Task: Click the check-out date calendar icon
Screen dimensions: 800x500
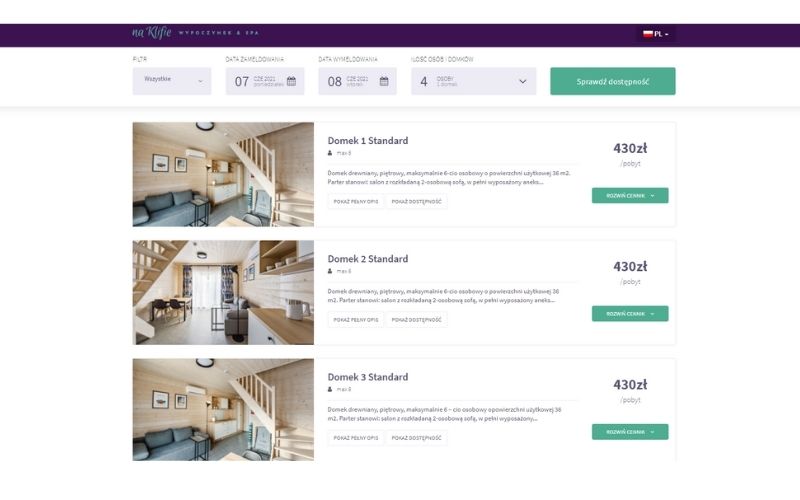Action: (384, 81)
